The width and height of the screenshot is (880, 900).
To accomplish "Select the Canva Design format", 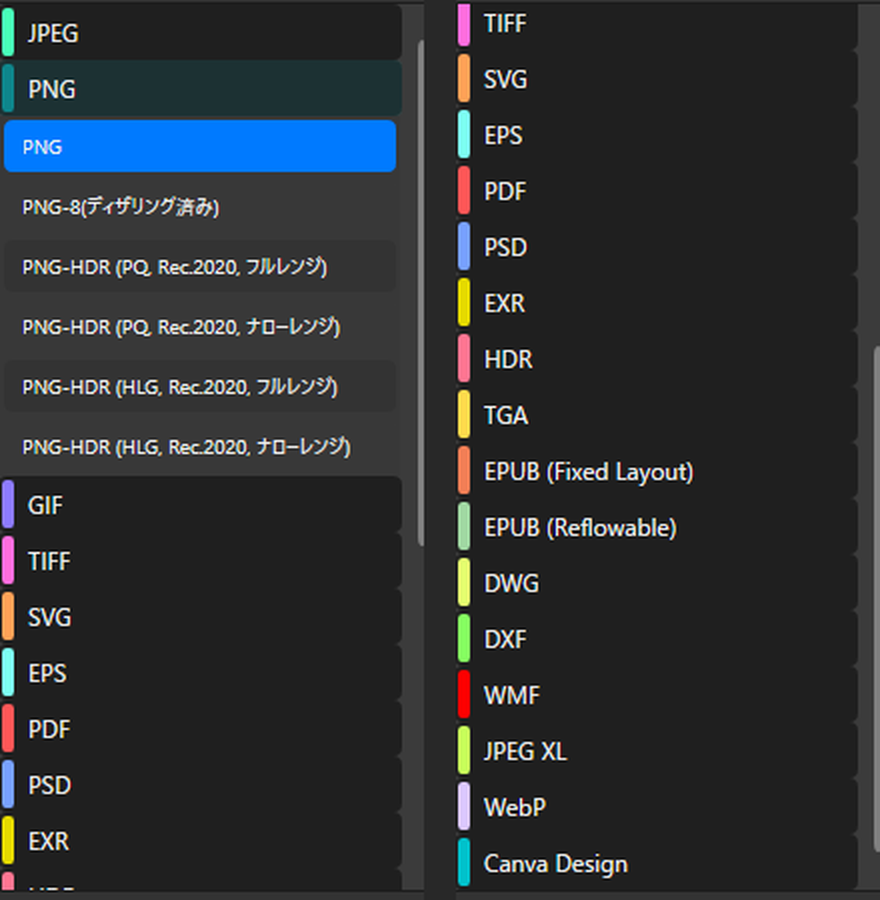I will click(657, 862).
